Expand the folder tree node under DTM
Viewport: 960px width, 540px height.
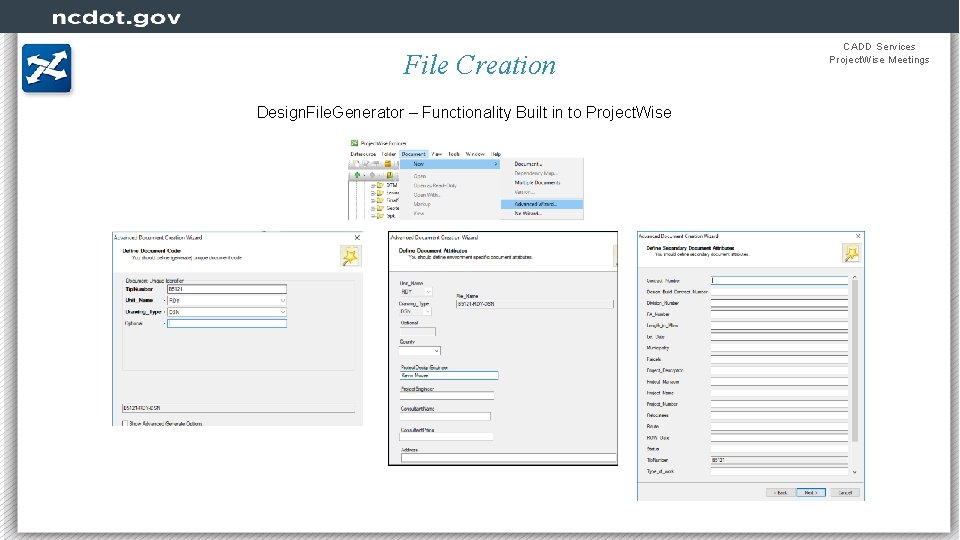[373, 193]
